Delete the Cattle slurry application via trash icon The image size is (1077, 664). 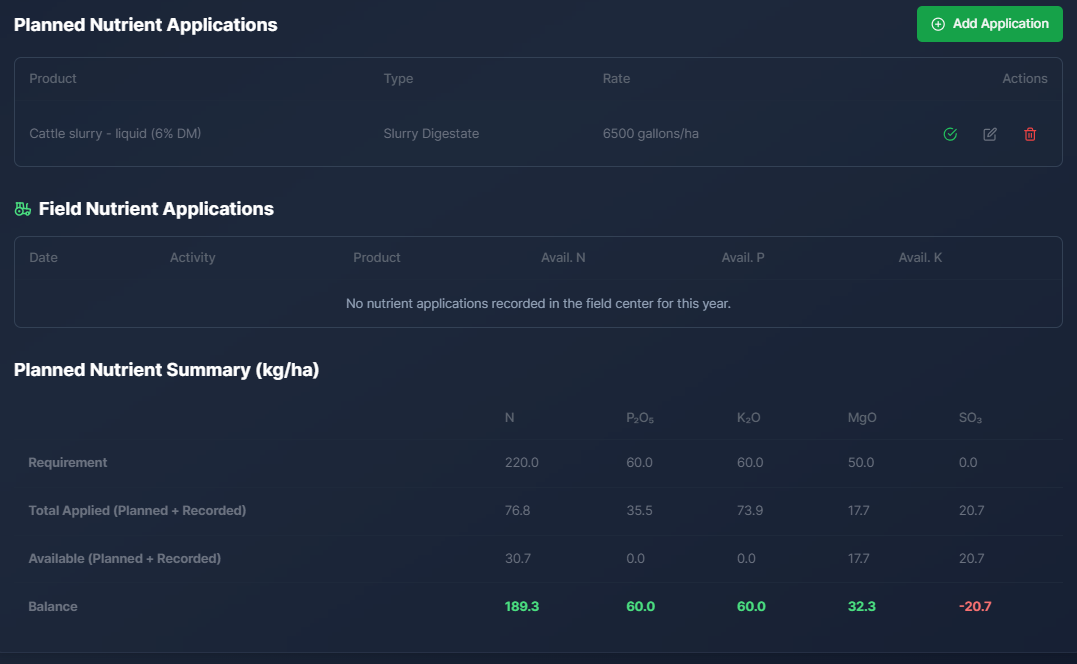coord(1030,133)
